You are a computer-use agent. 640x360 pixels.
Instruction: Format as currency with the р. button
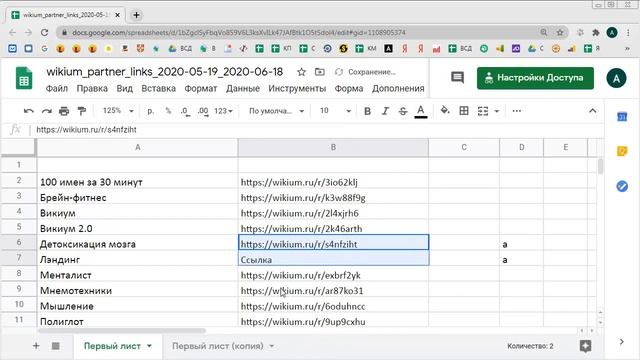(x=151, y=111)
